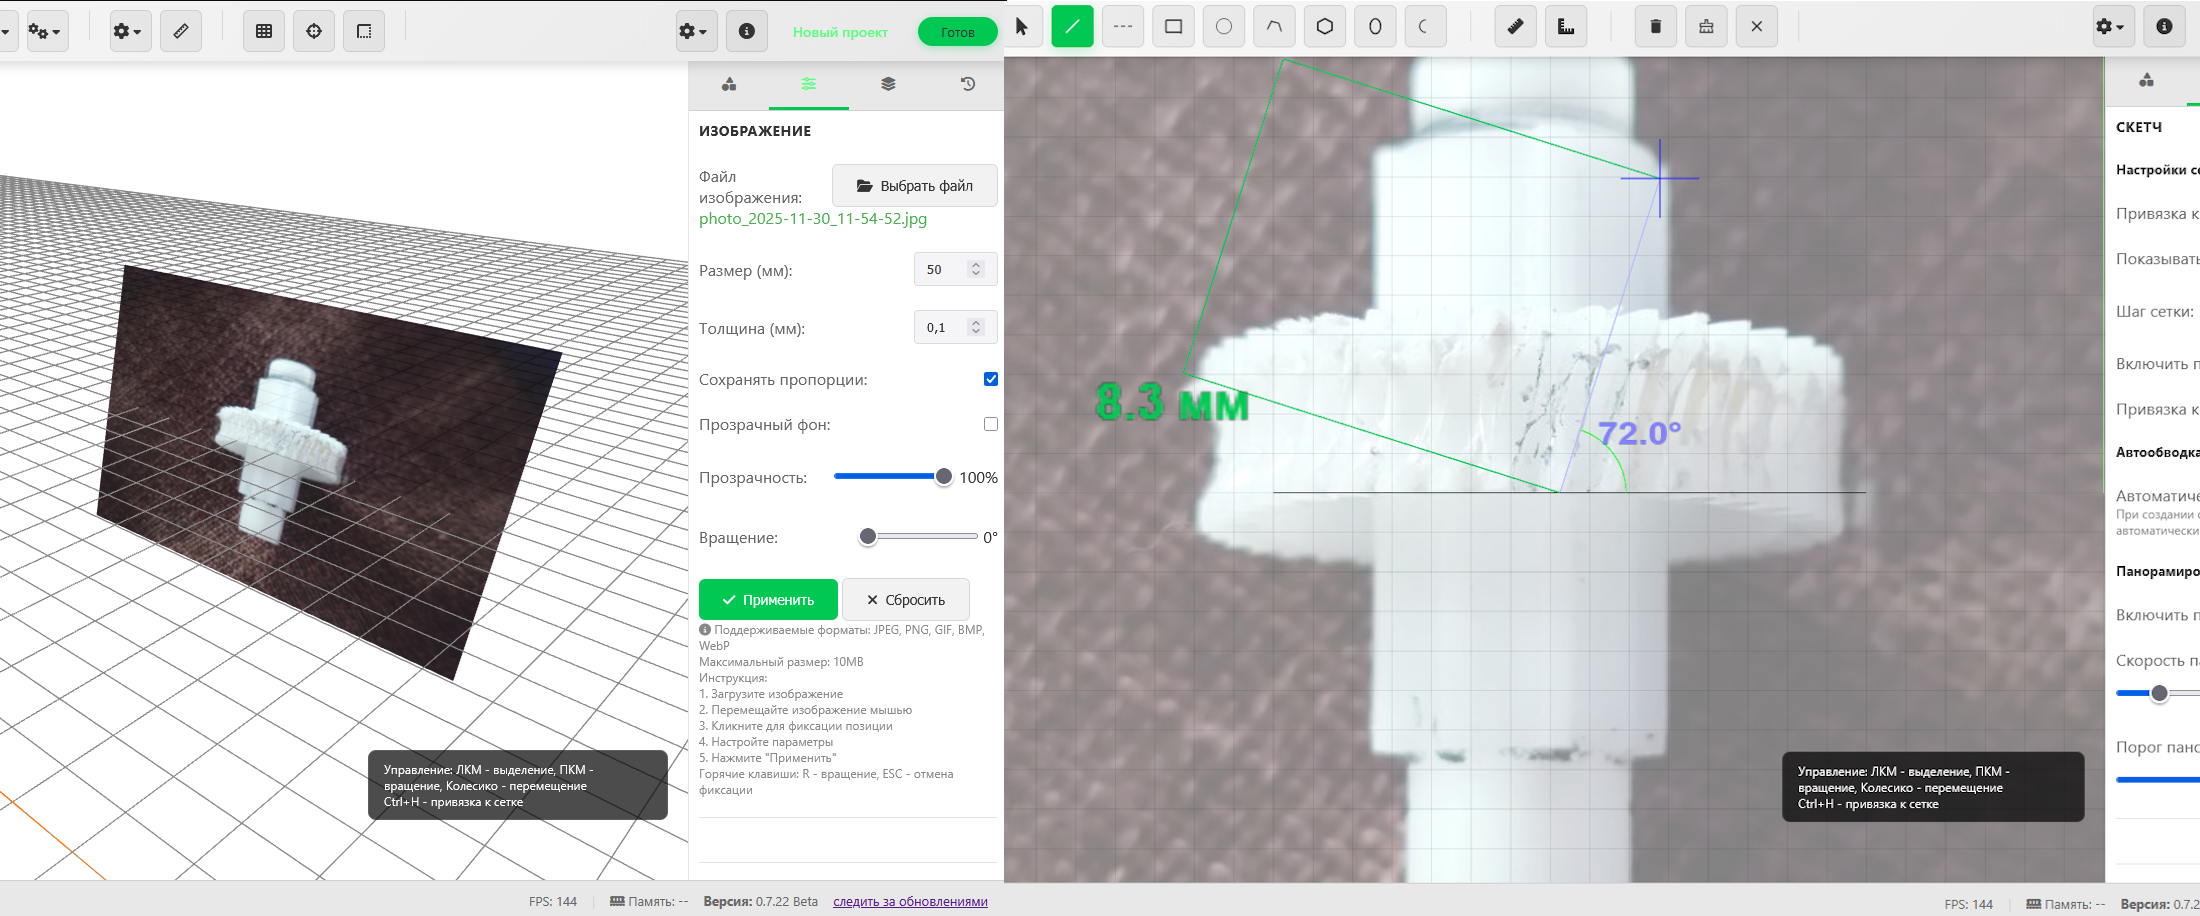Image resolution: width=2200 pixels, height=916 pixels.
Task: Toggle the grid table icon
Action: click(x=264, y=31)
